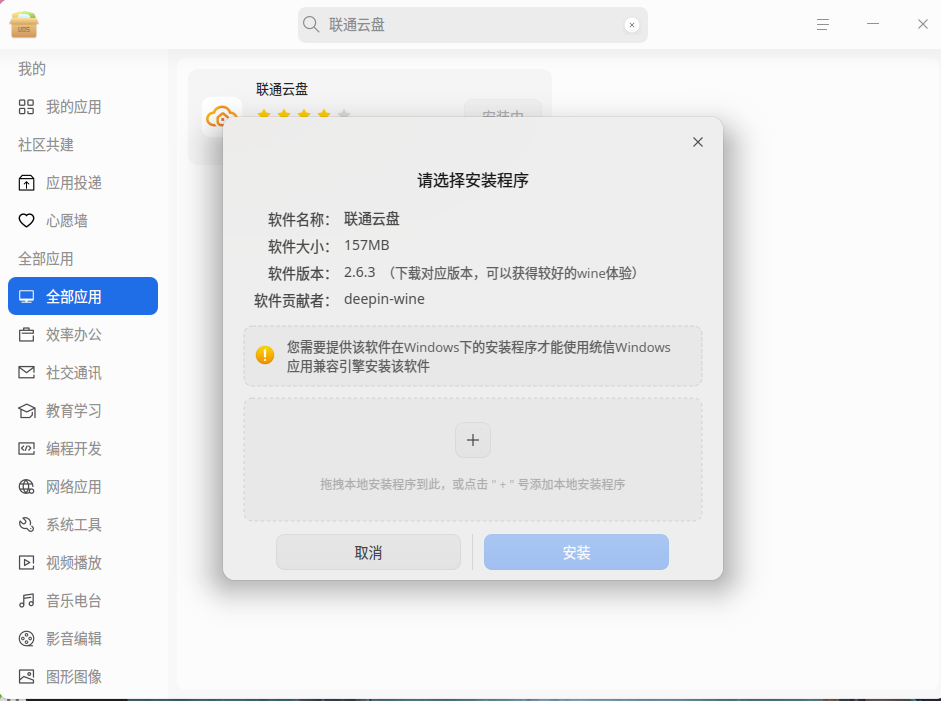Minimize the app store window

coord(873,24)
